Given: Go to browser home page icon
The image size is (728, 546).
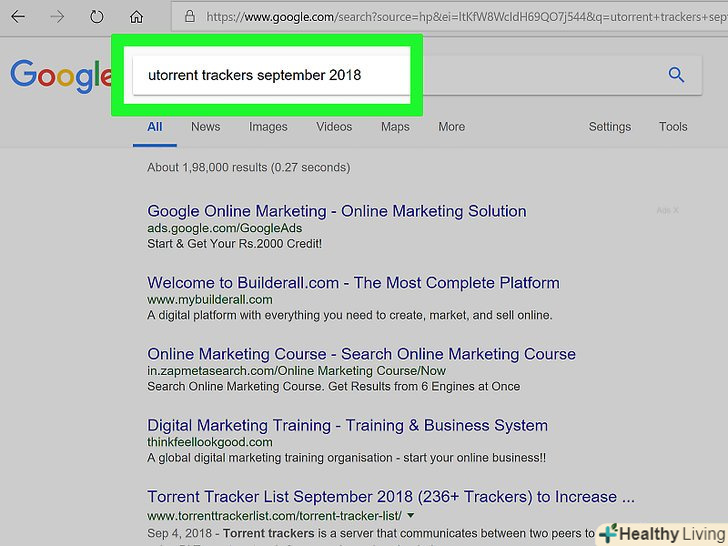Looking at the screenshot, I should tap(136, 17).
